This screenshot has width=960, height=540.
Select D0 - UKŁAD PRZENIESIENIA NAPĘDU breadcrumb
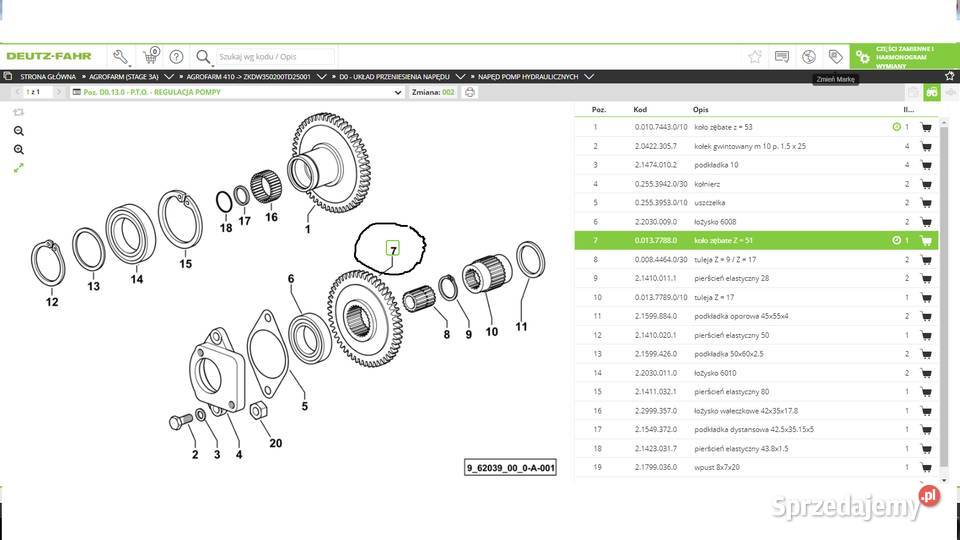392,76
